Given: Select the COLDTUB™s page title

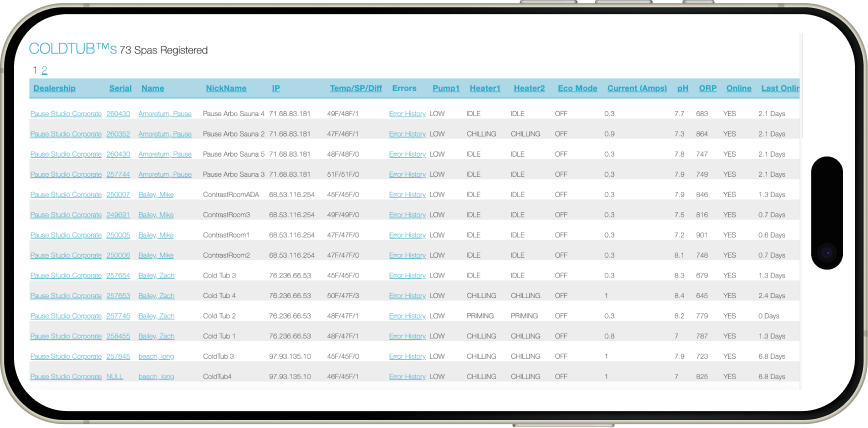Looking at the screenshot, I should click(73, 49).
